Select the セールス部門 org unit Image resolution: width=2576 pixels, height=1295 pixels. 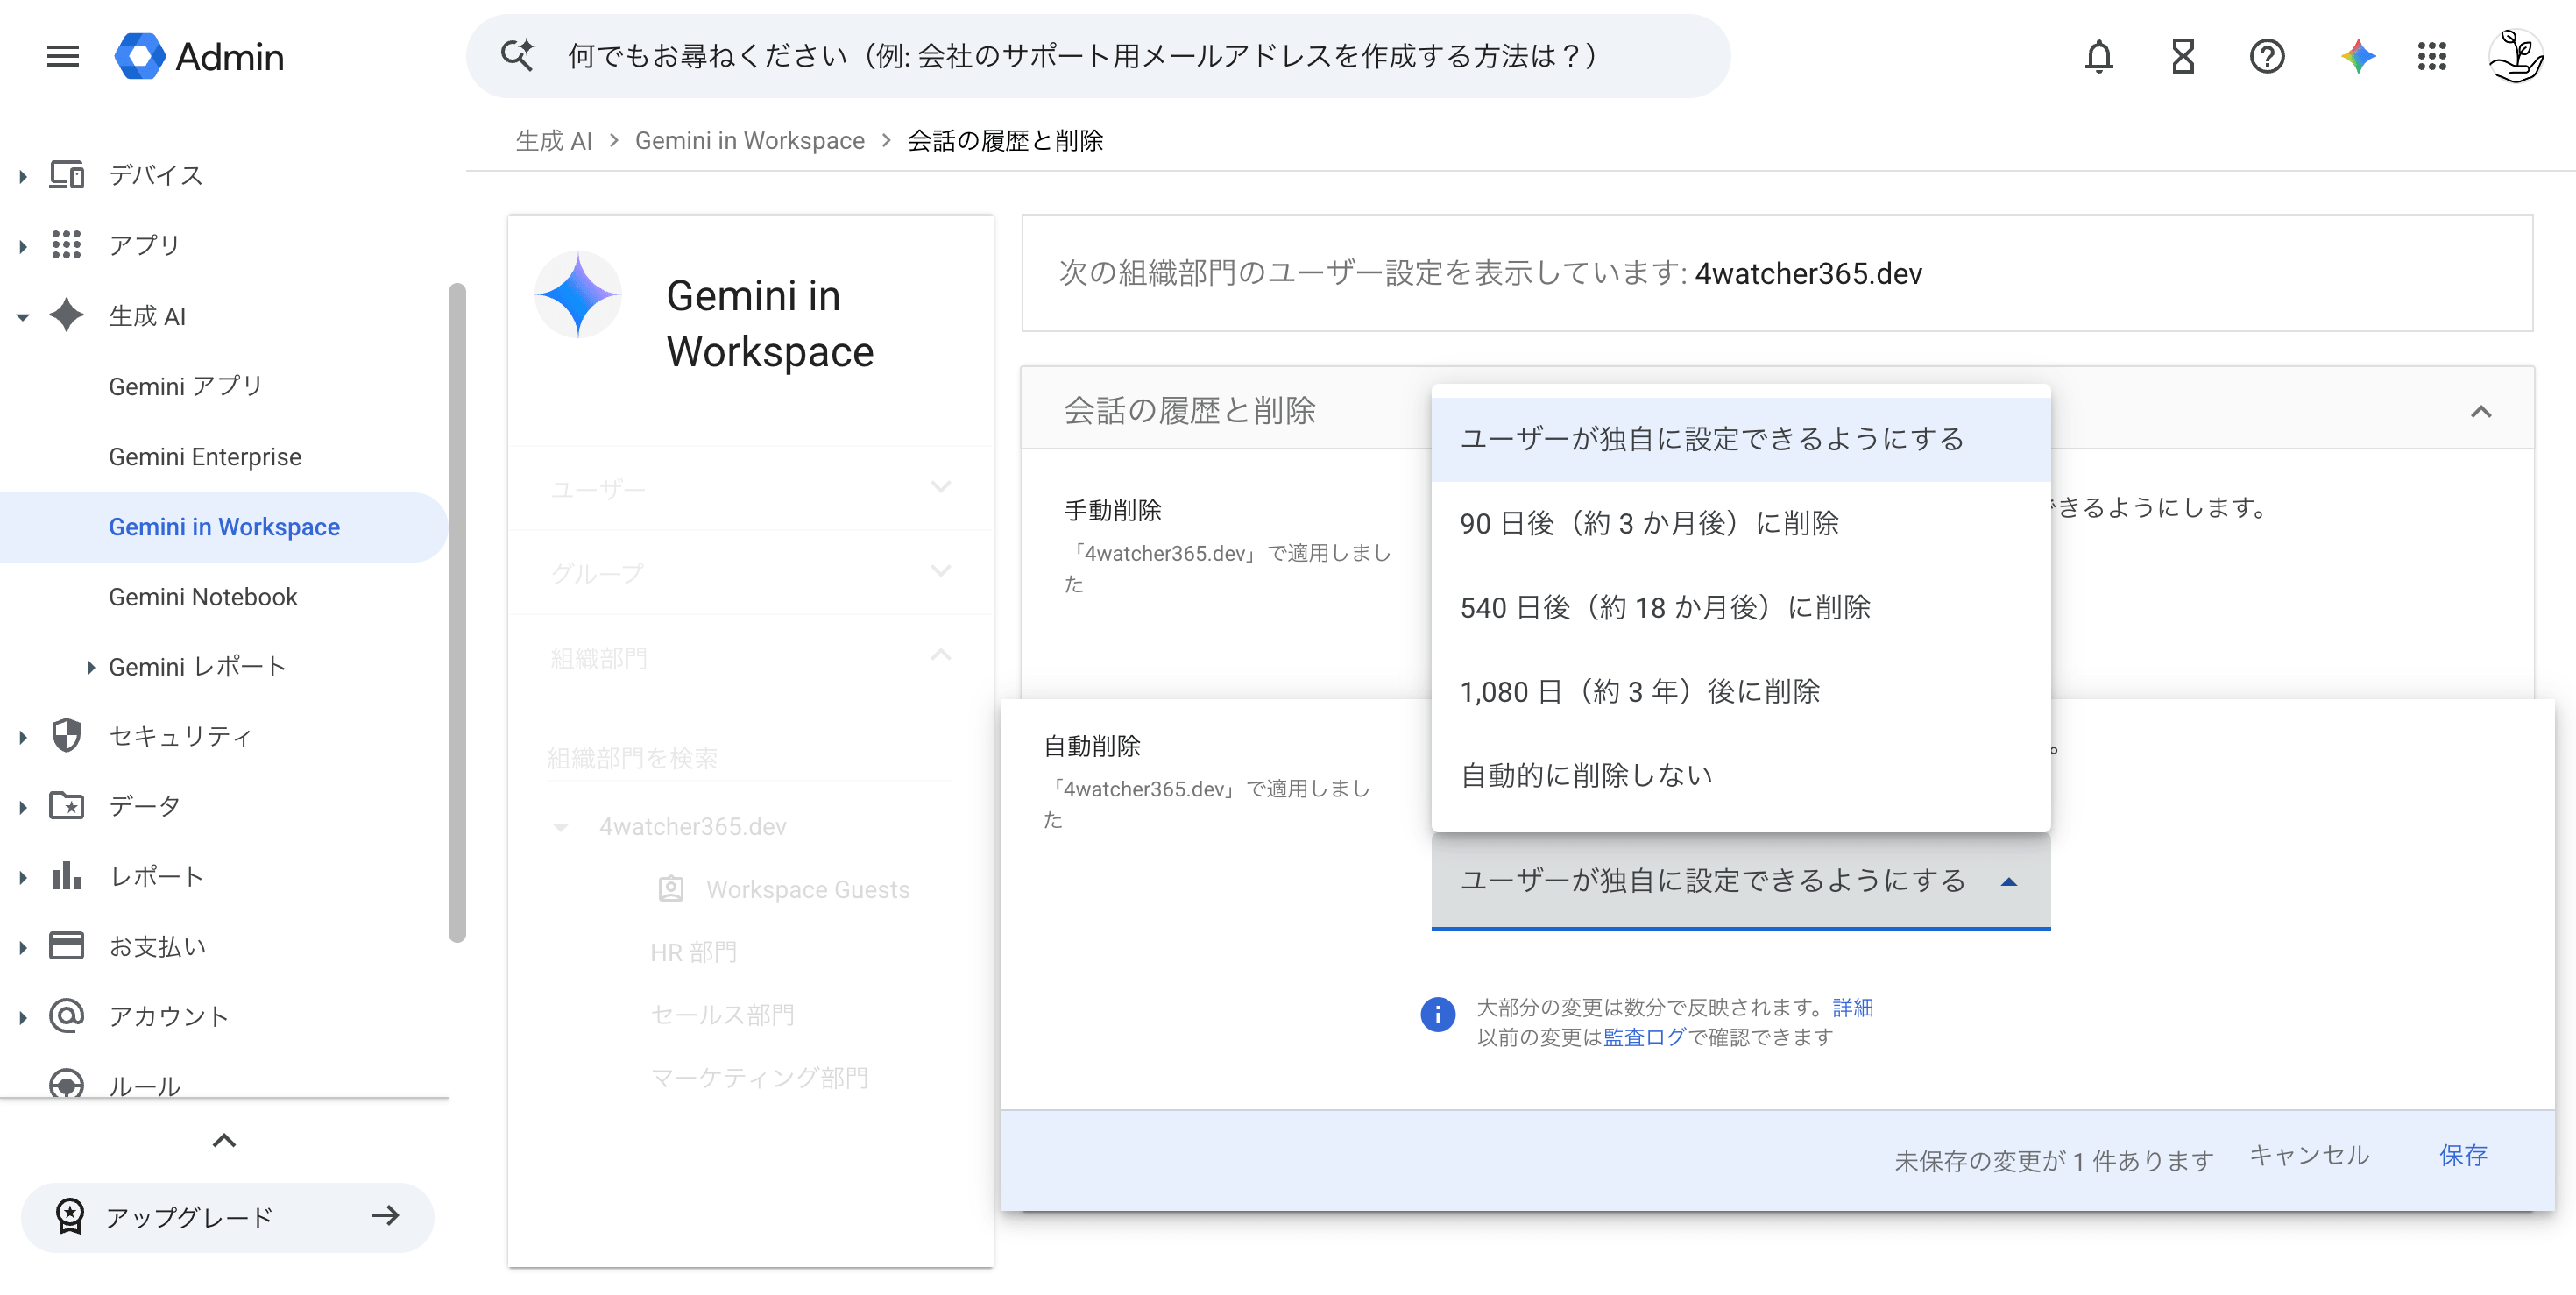tap(722, 1015)
